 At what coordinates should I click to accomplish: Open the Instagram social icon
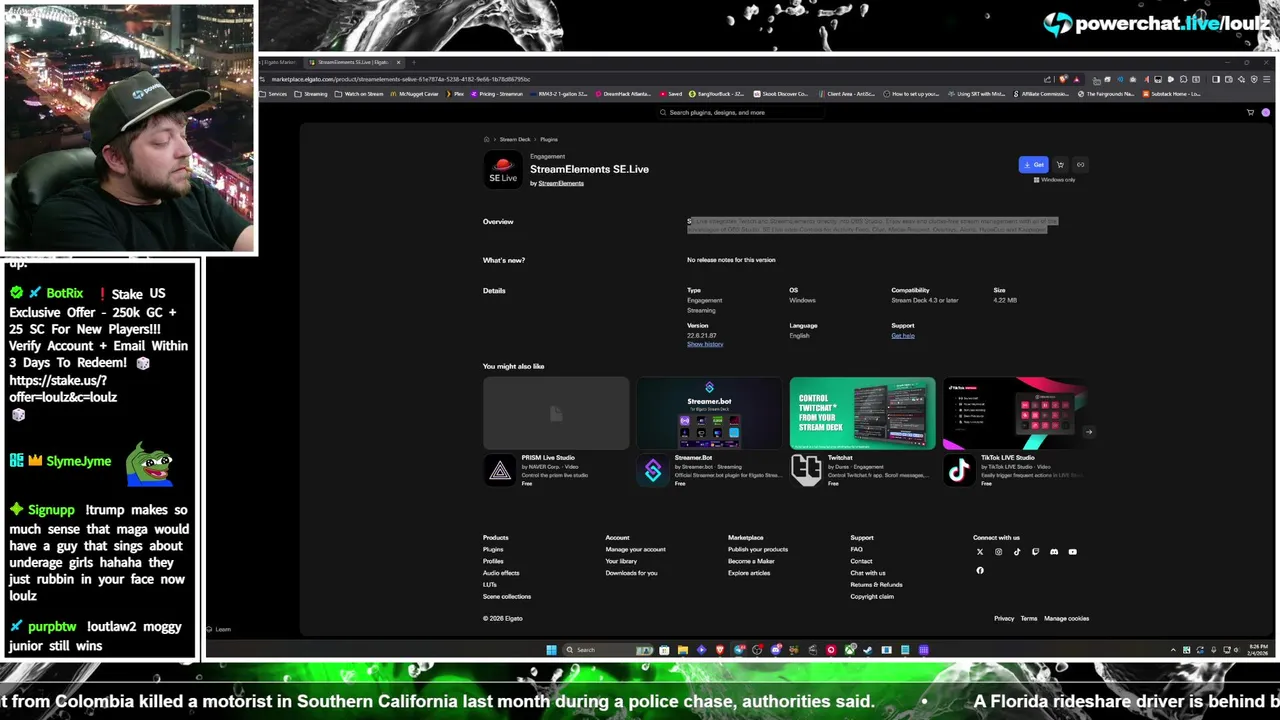[x=998, y=552]
